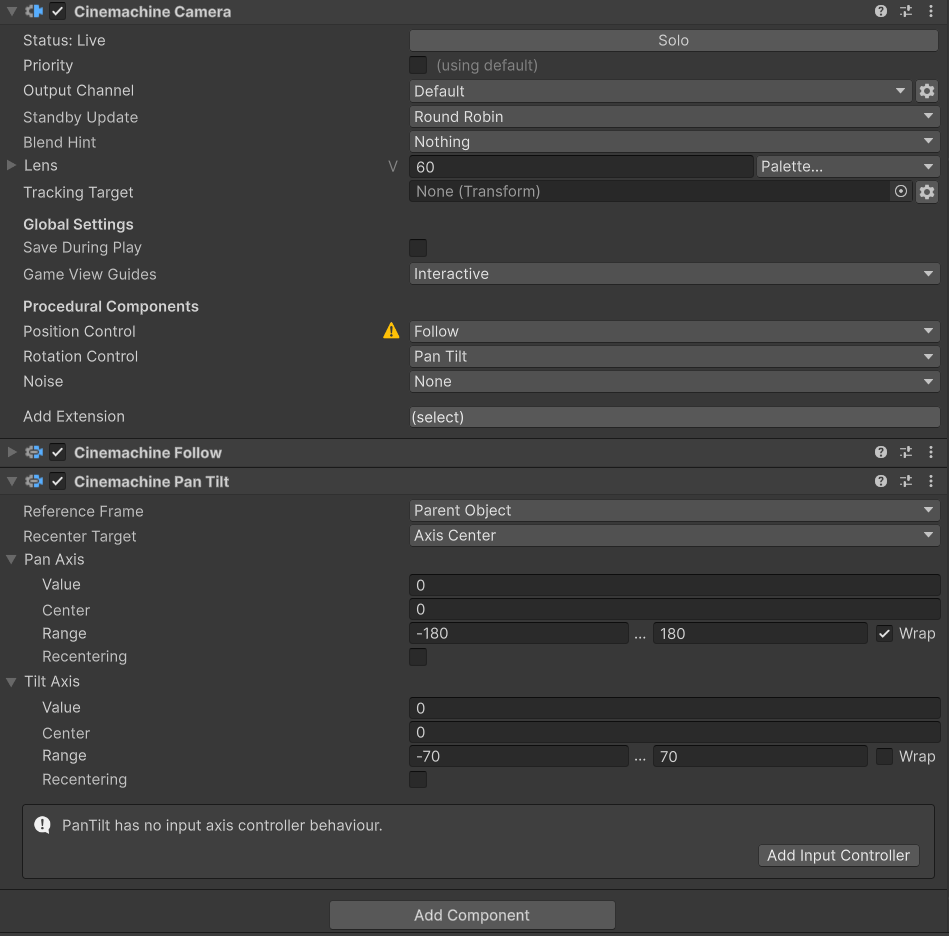949x936 pixels.
Task: Open Add Extension select dropdown
Action: click(674, 417)
